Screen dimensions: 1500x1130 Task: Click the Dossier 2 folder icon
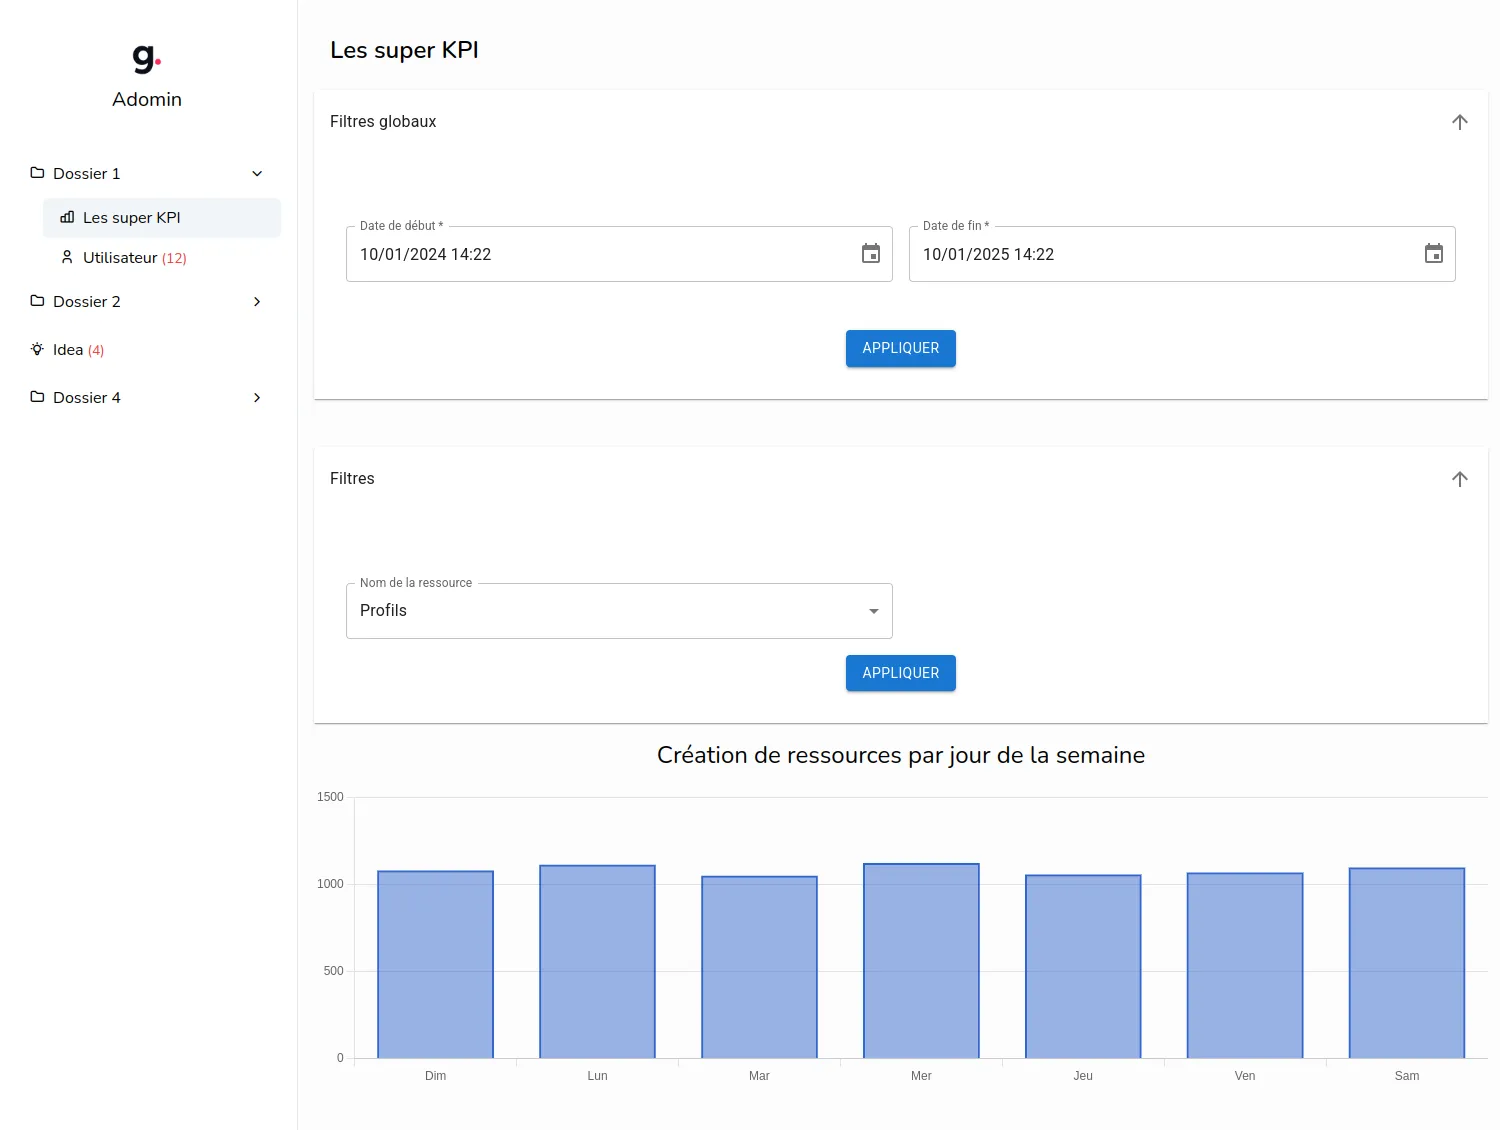click(37, 301)
